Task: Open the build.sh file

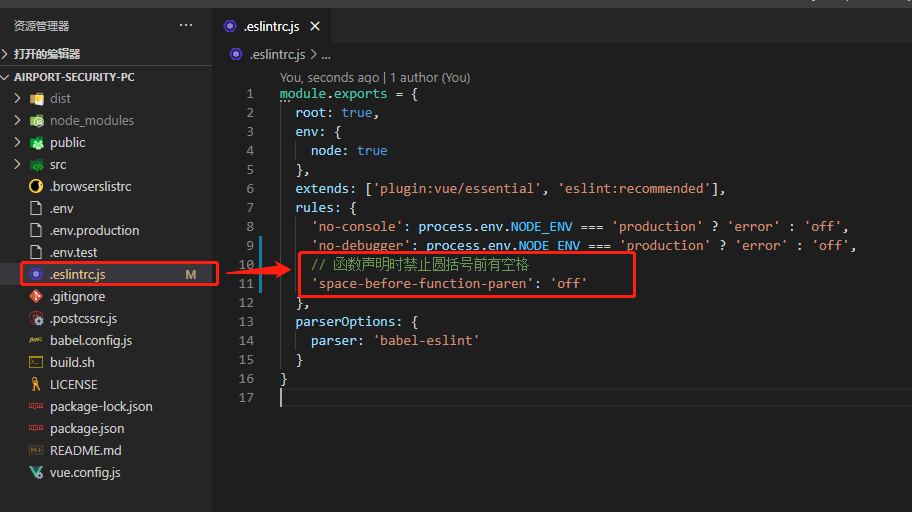Action: [x=72, y=362]
